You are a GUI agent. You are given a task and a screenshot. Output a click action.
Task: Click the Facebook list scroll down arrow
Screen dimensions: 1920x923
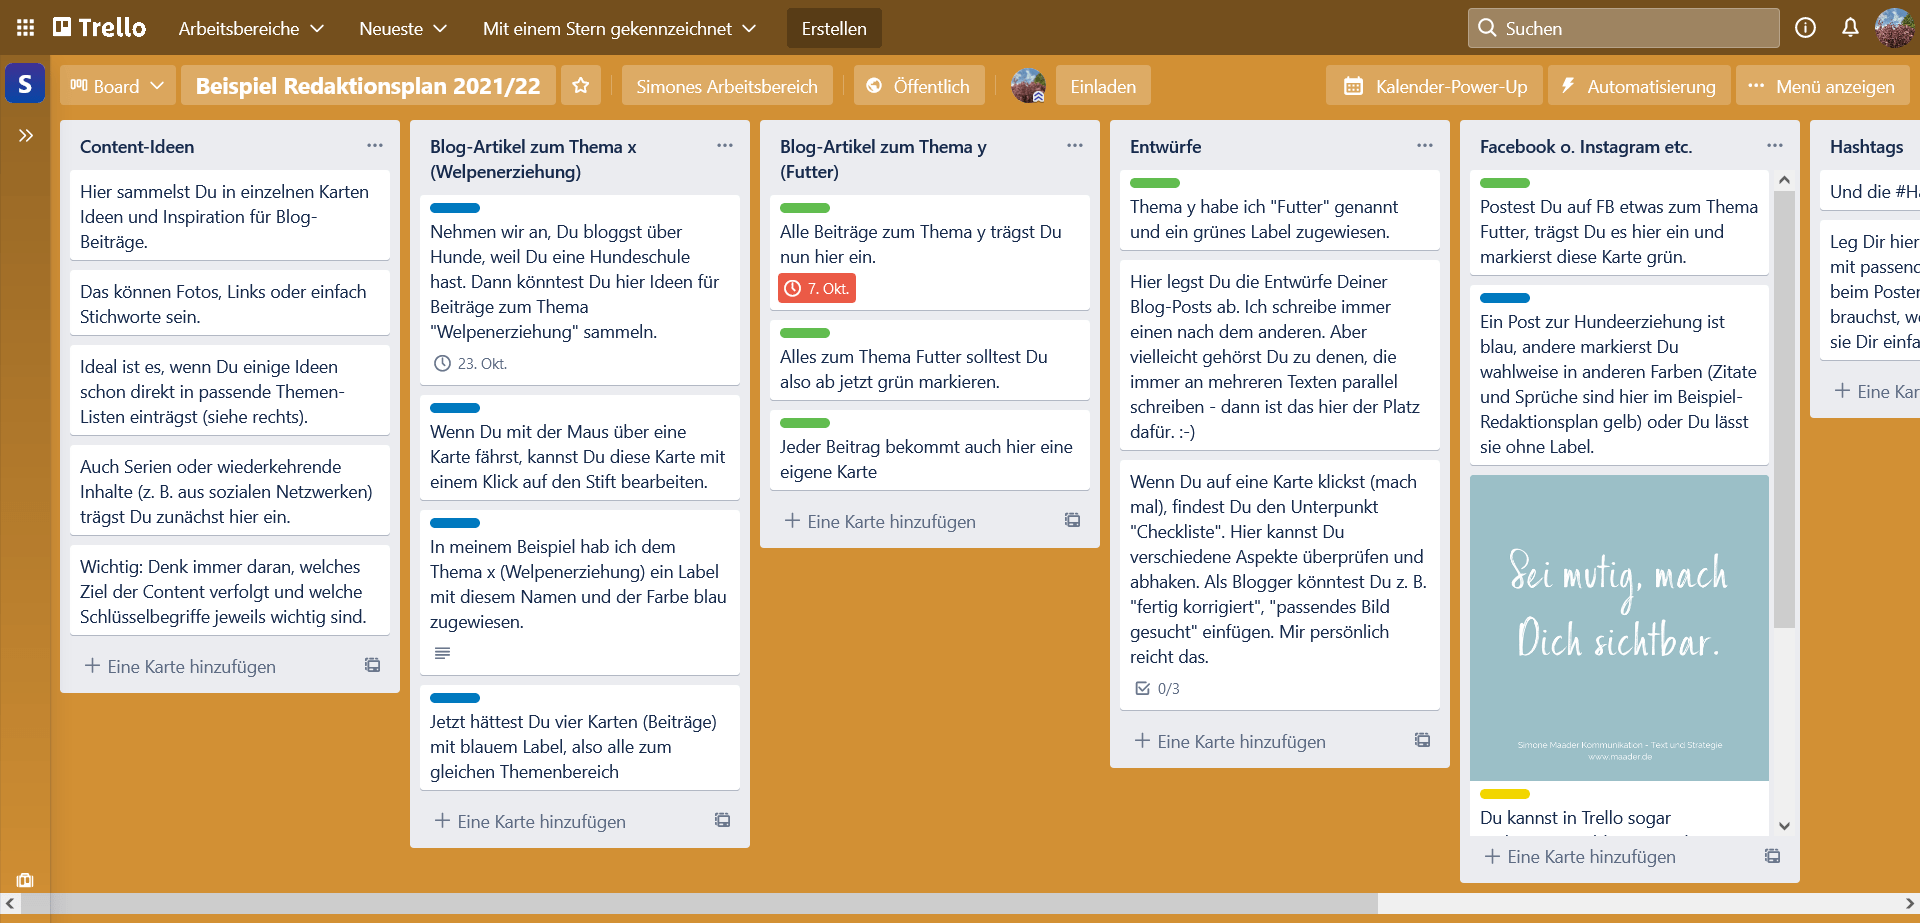click(x=1784, y=826)
